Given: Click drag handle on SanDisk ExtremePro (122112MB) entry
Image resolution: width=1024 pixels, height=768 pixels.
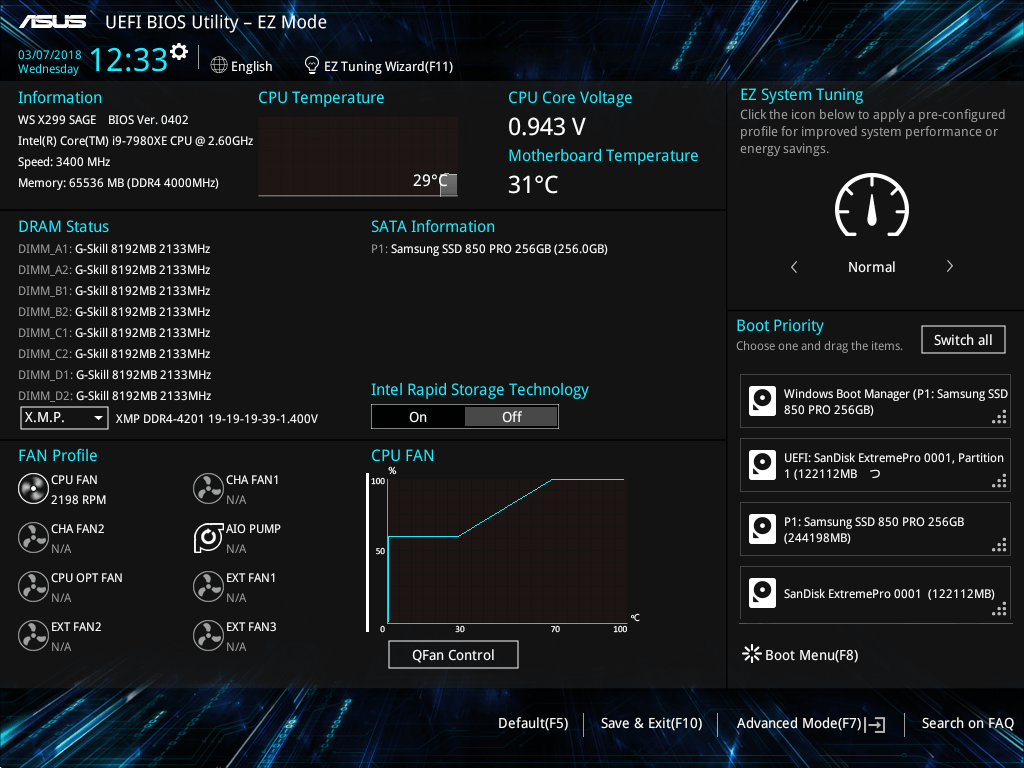Looking at the screenshot, I should 999,609.
